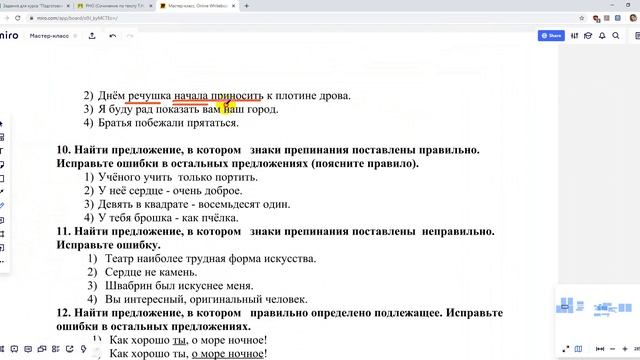Open board settings sliders icon
Image resolution: width=640 pixels, height=360 pixels.
[x=574, y=36]
